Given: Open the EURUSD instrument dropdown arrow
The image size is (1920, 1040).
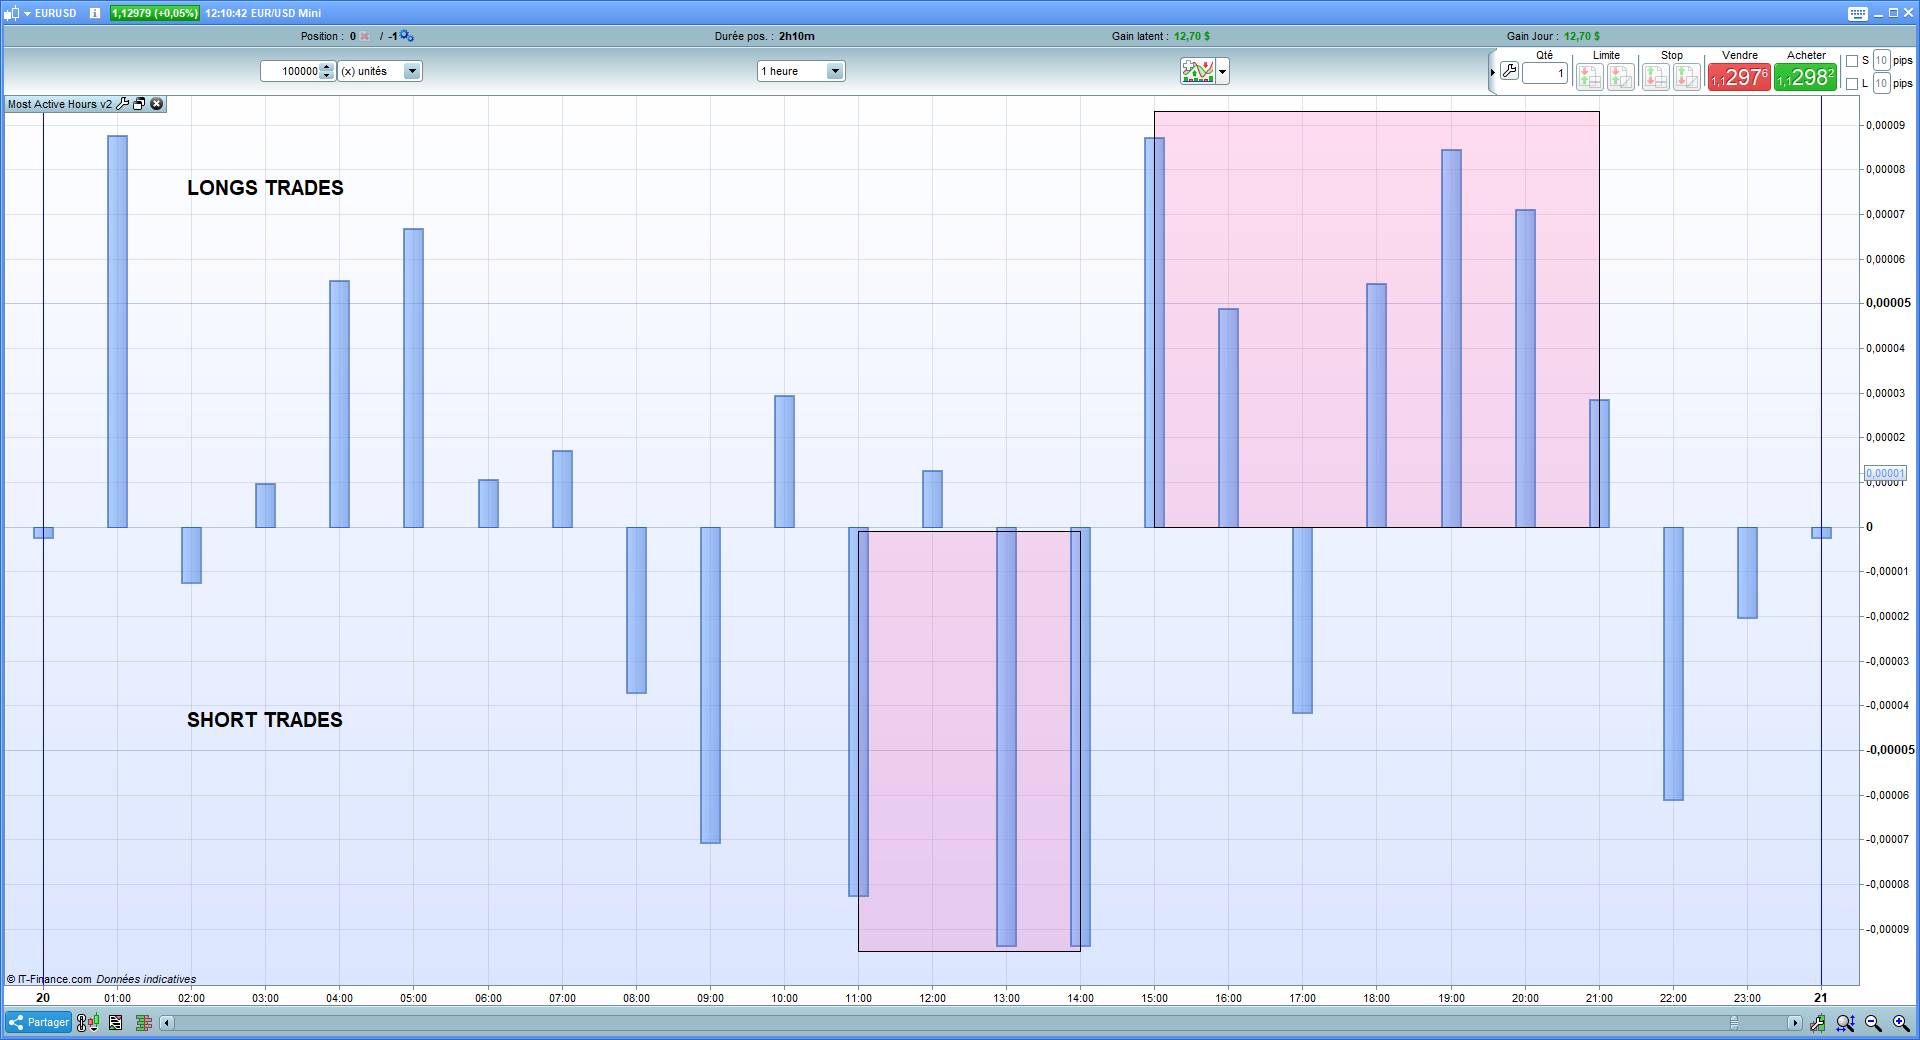Looking at the screenshot, I should click(x=27, y=13).
